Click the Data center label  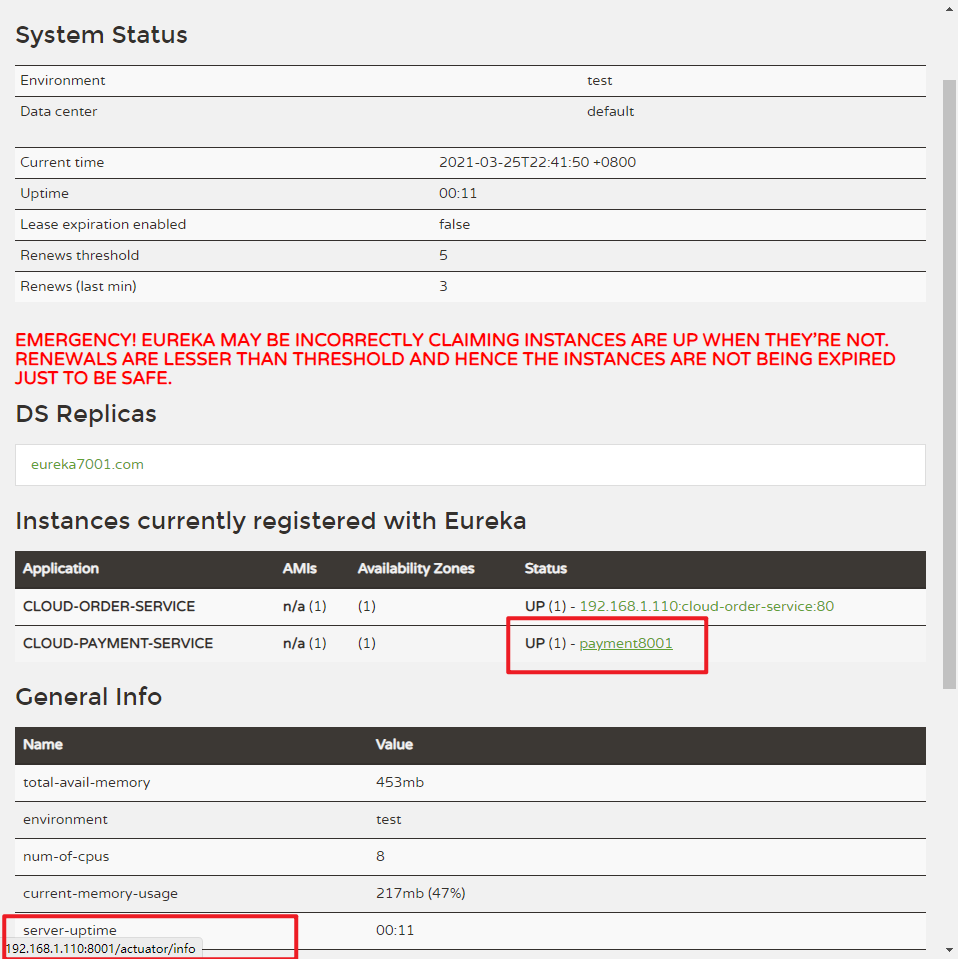(59, 111)
